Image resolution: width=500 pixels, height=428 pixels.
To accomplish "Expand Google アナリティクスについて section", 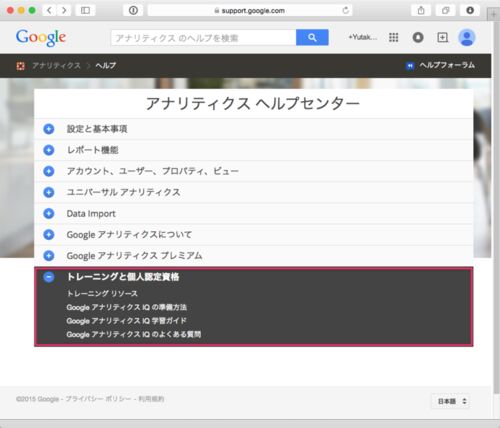I will [253, 235].
